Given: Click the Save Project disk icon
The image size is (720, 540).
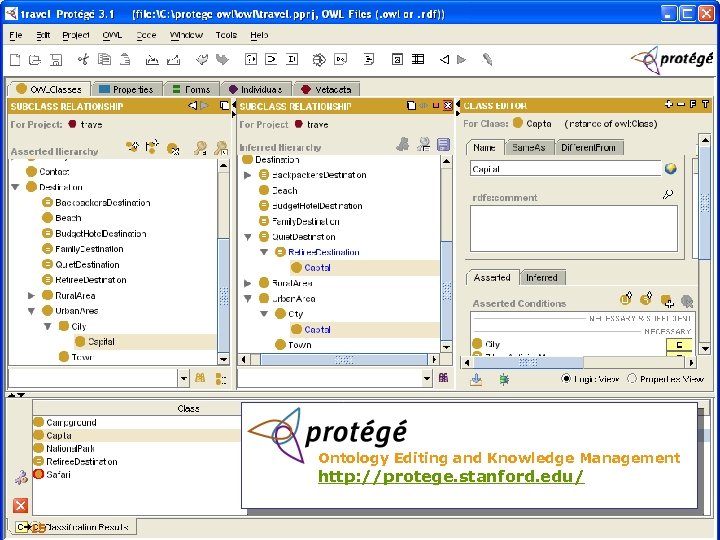Looking at the screenshot, I should click(x=56, y=60).
